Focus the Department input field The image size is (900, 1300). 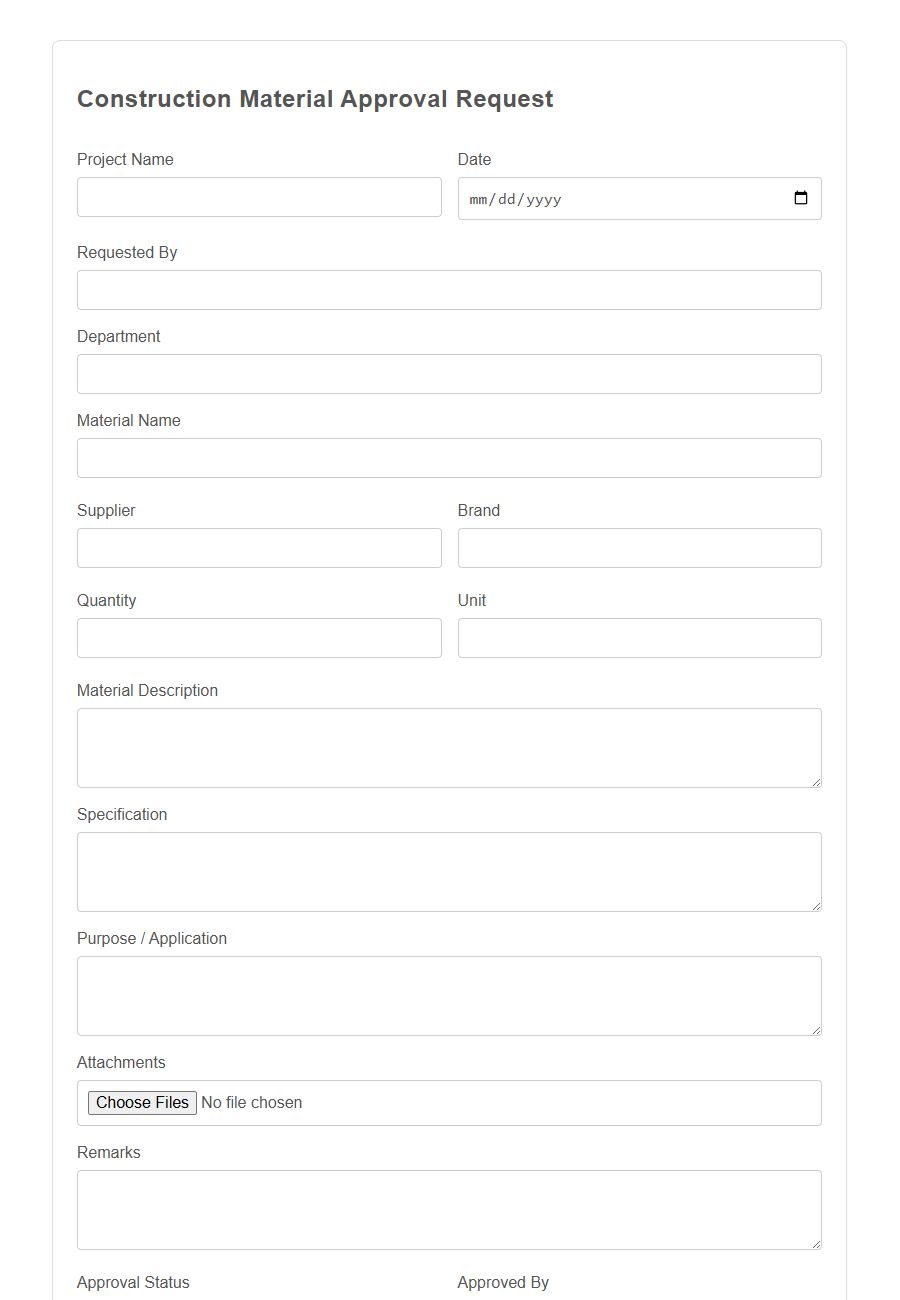point(449,373)
